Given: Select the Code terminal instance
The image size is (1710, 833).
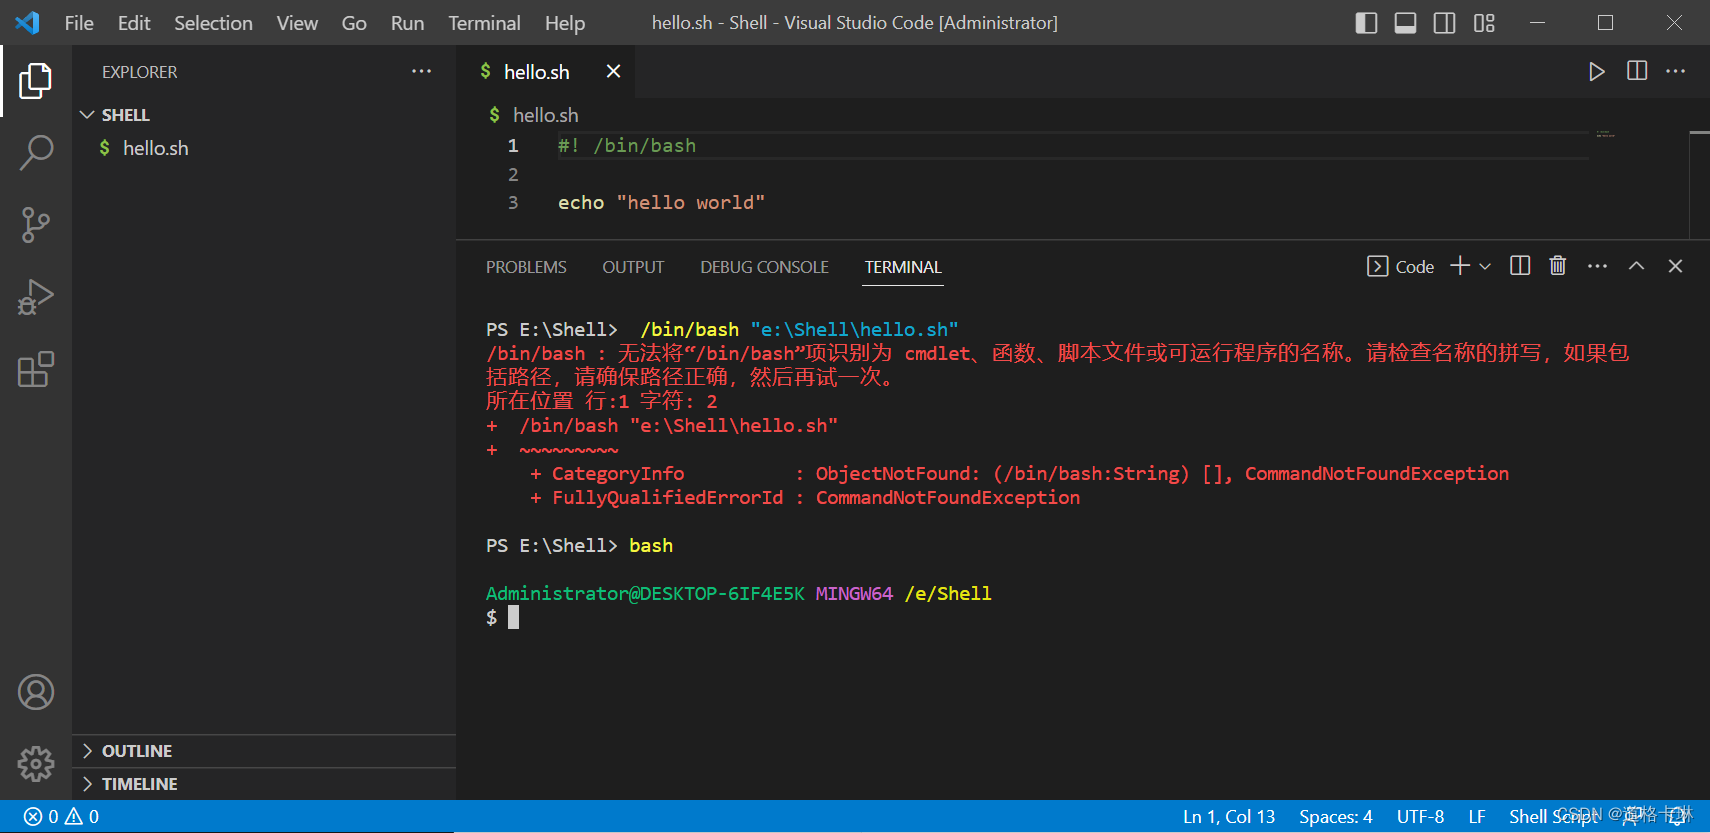Looking at the screenshot, I should coord(1401,266).
